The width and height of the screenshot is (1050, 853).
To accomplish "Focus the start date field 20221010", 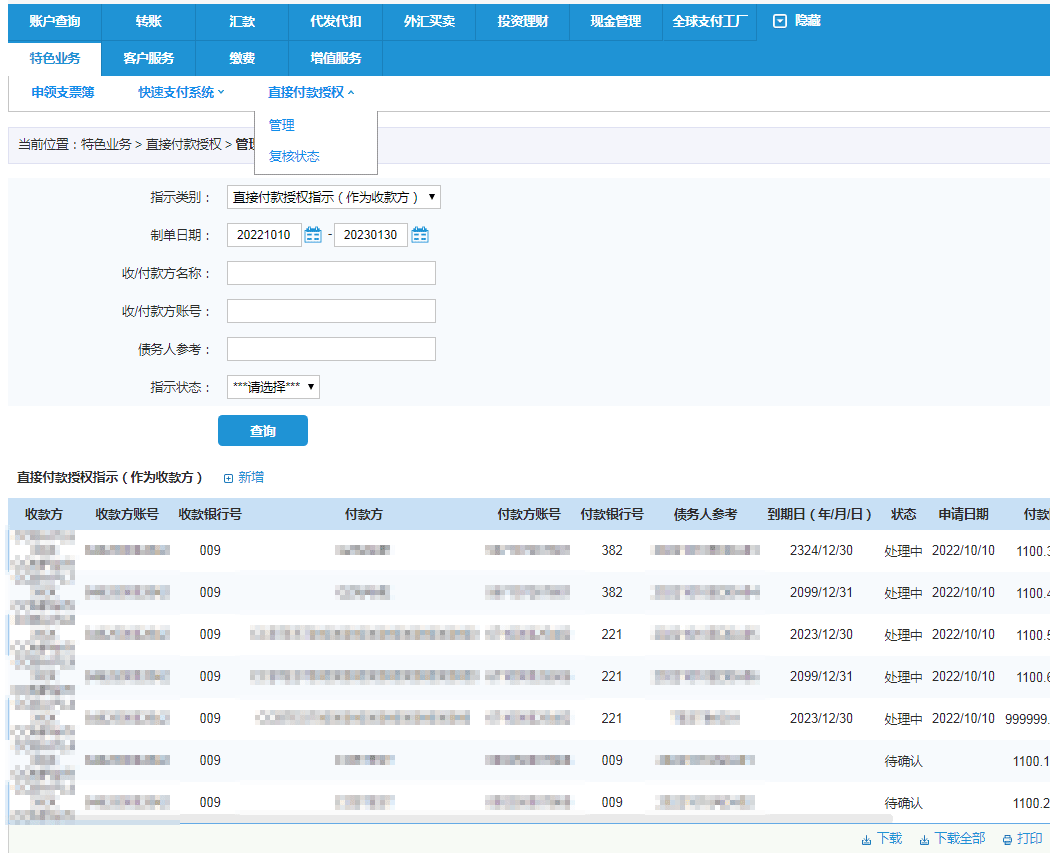I will point(265,235).
